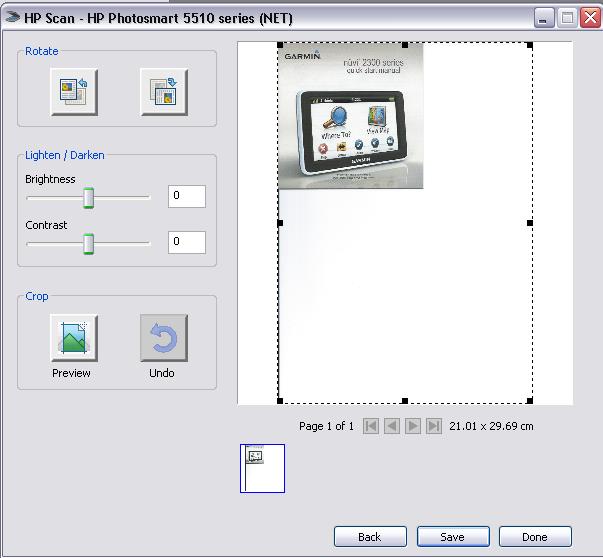Jump to the first page arrow
This screenshot has height=558, width=603.
click(371, 426)
